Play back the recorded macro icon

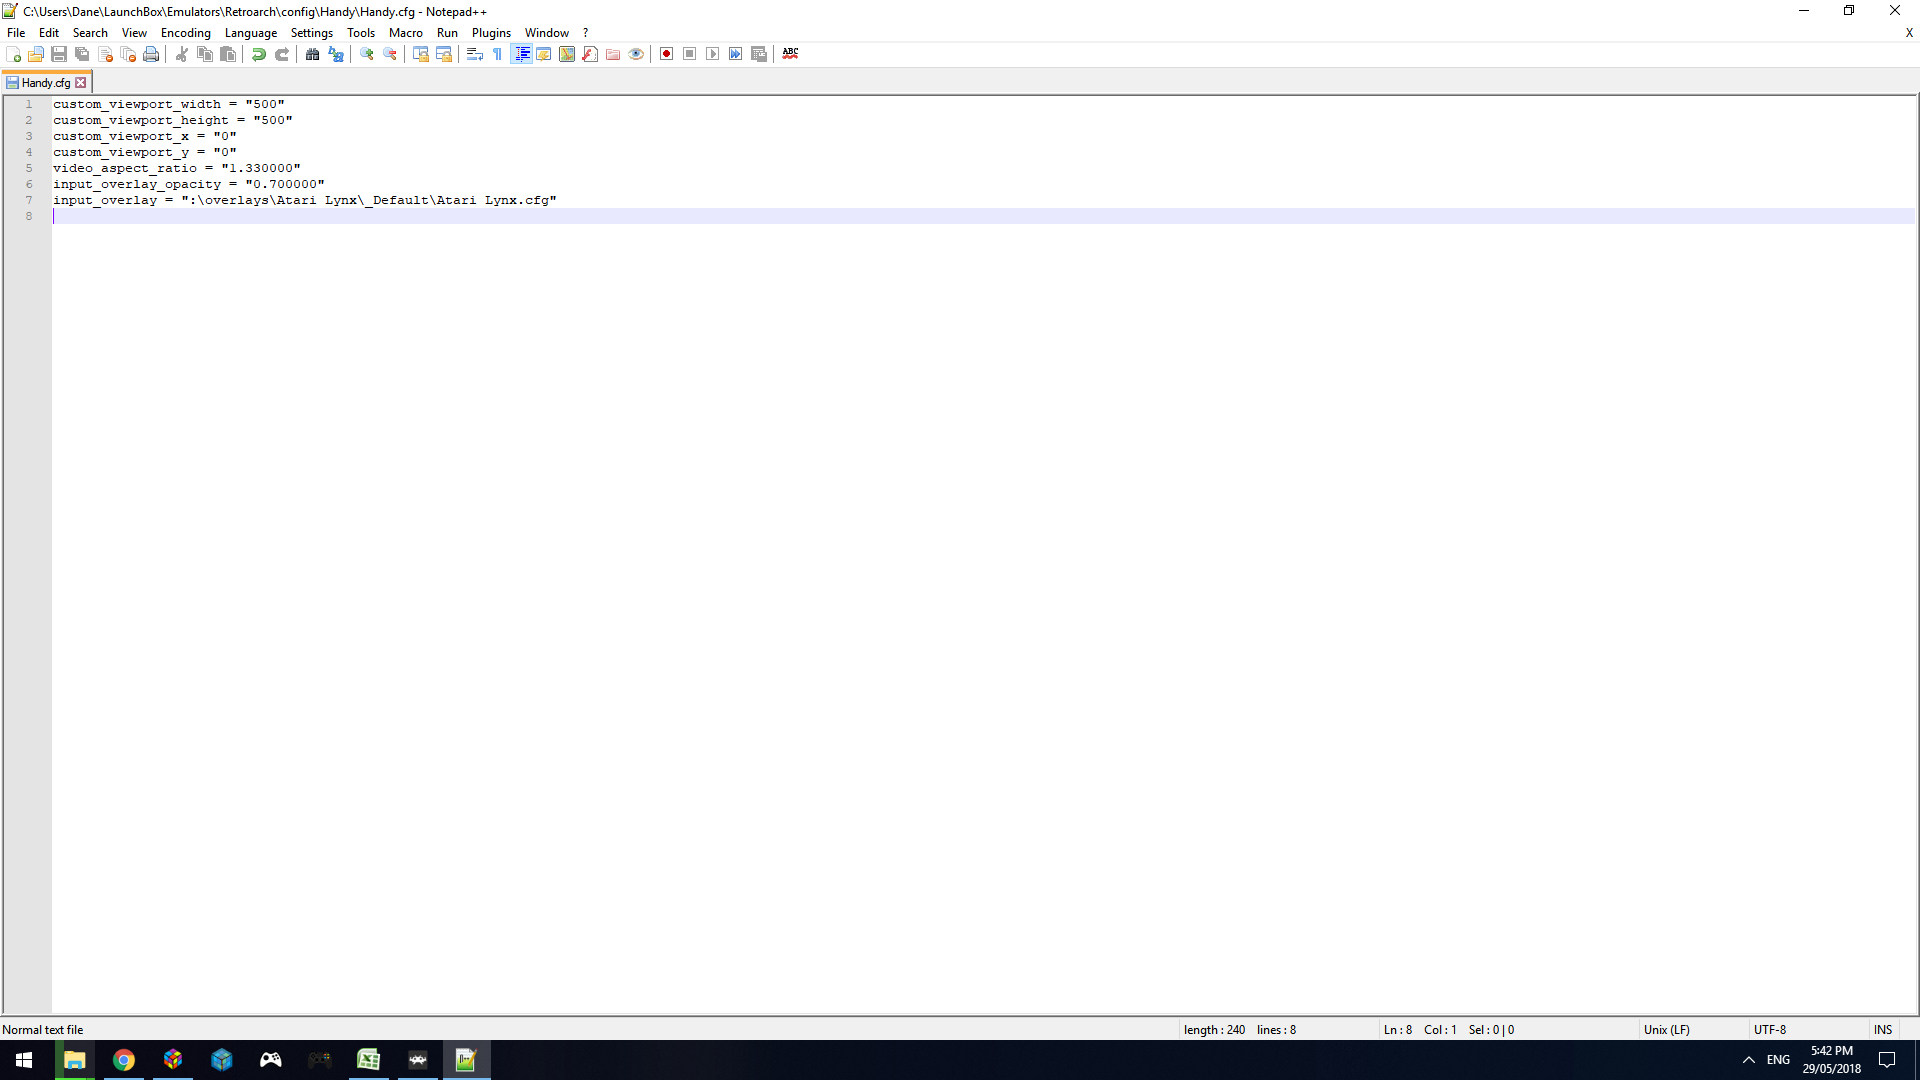[x=713, y=54]
